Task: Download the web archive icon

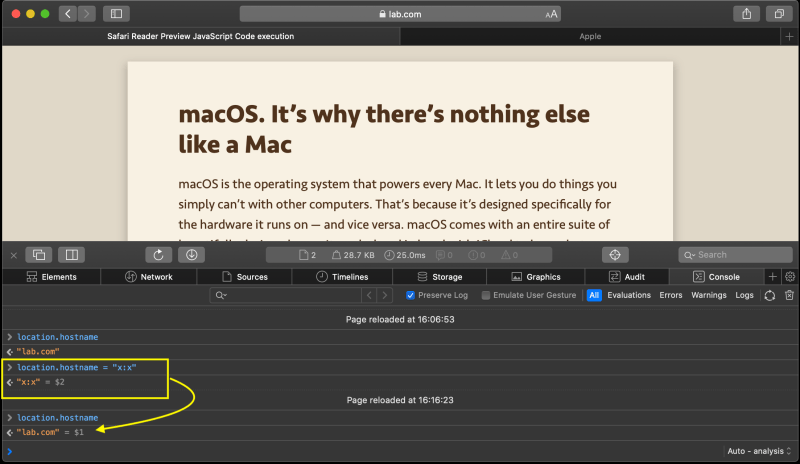Action: tap(191, 255)
